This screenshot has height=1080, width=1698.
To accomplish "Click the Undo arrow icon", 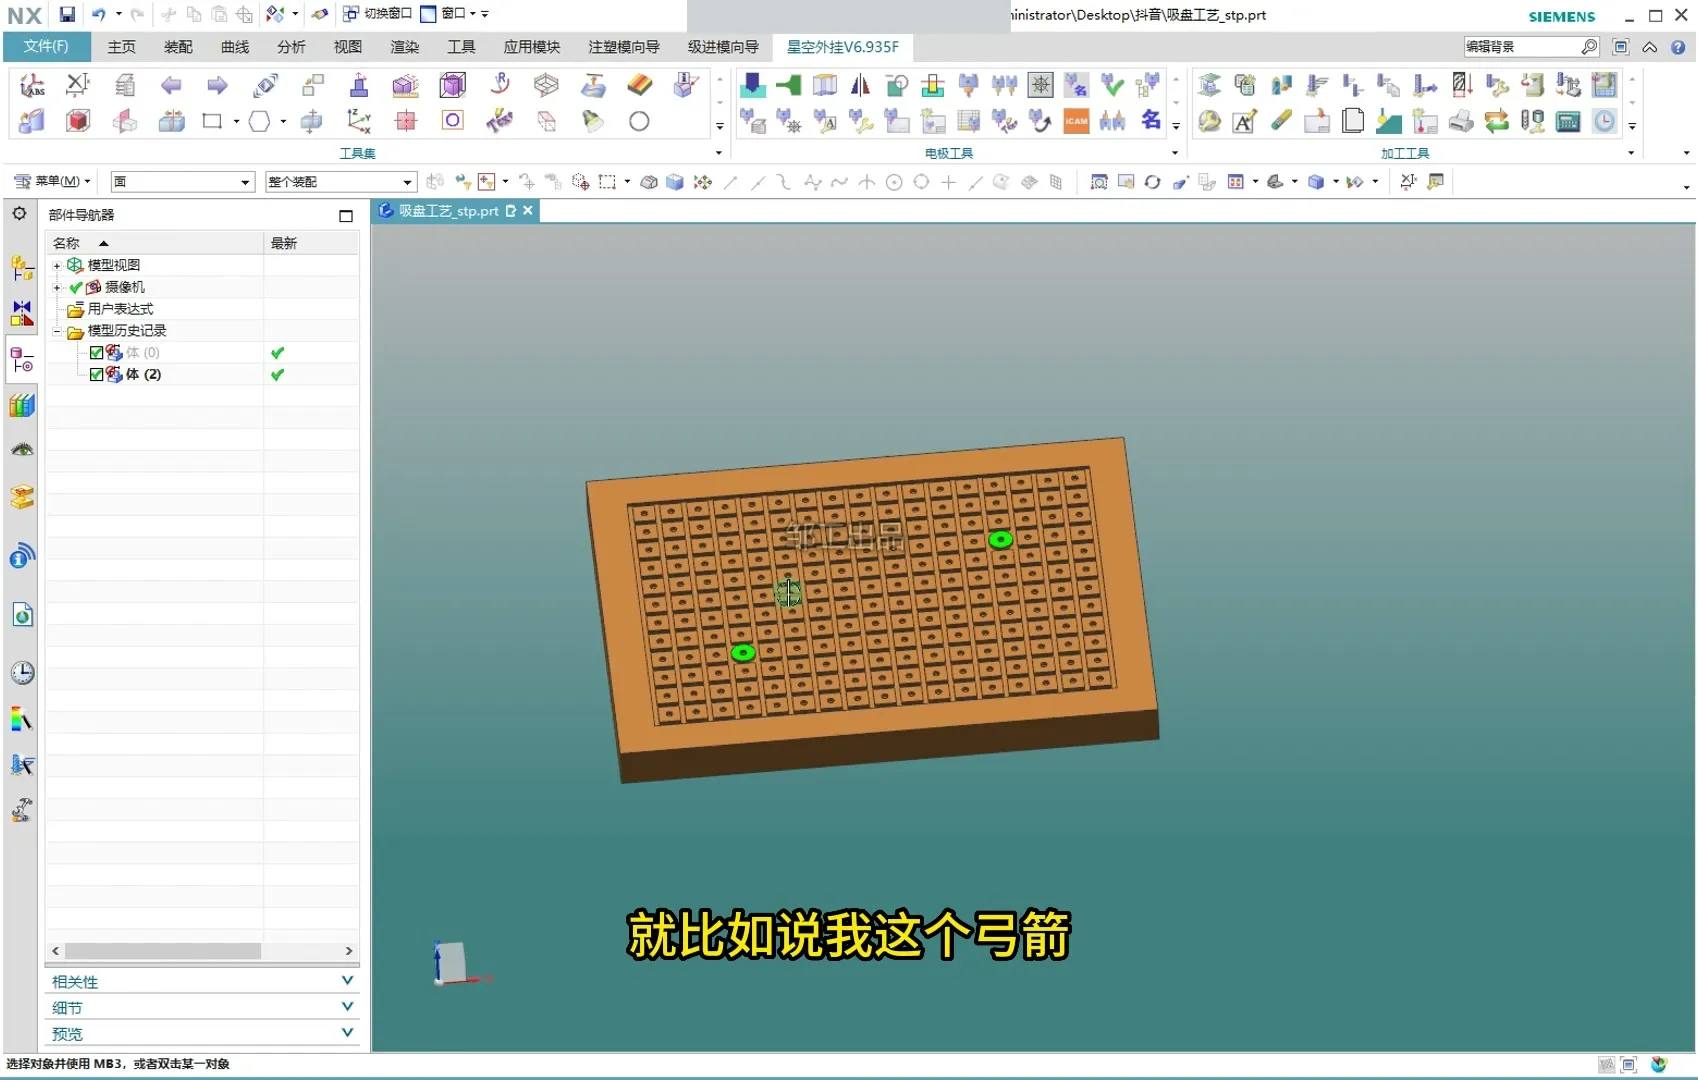I will (x=98, y=14).
